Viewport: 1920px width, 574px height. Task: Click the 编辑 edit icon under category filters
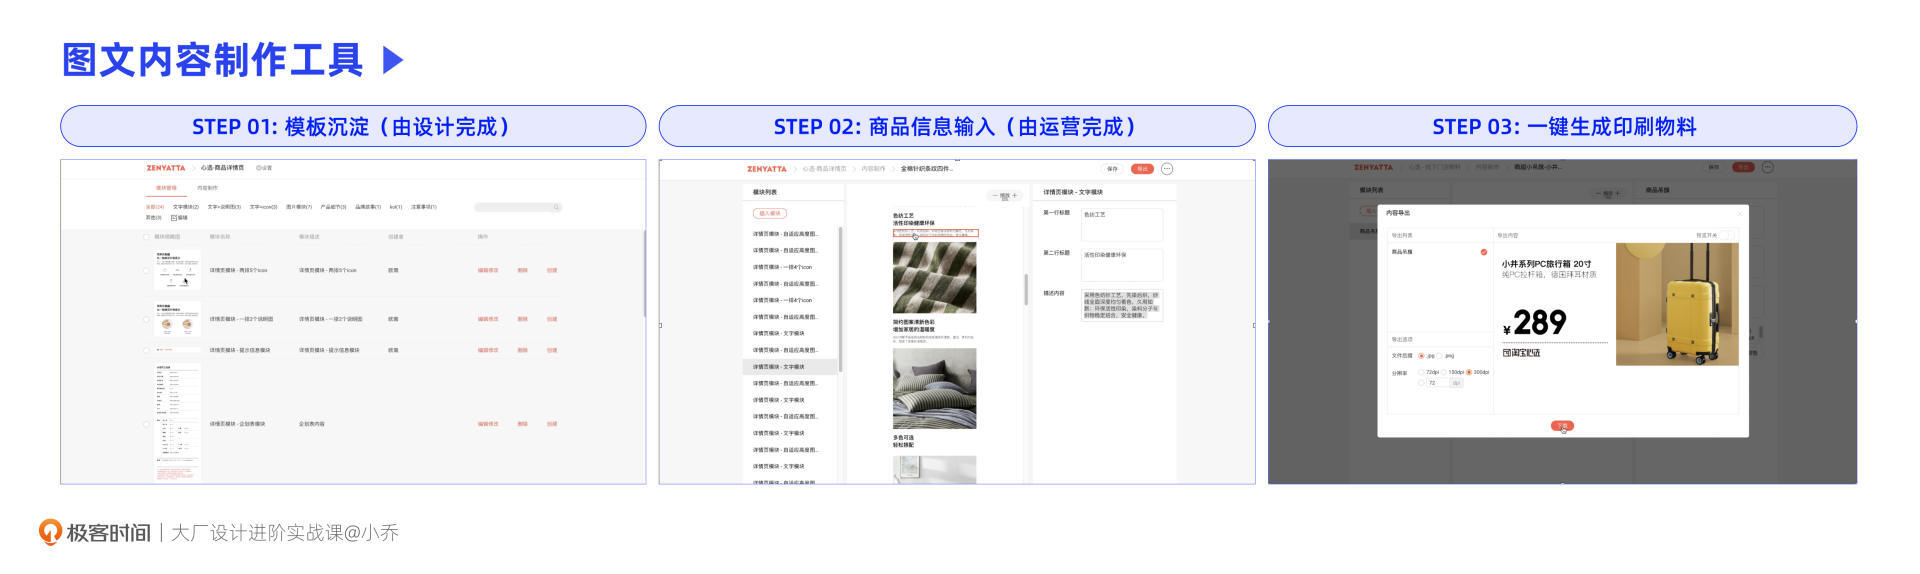click(x=174, y=217)
